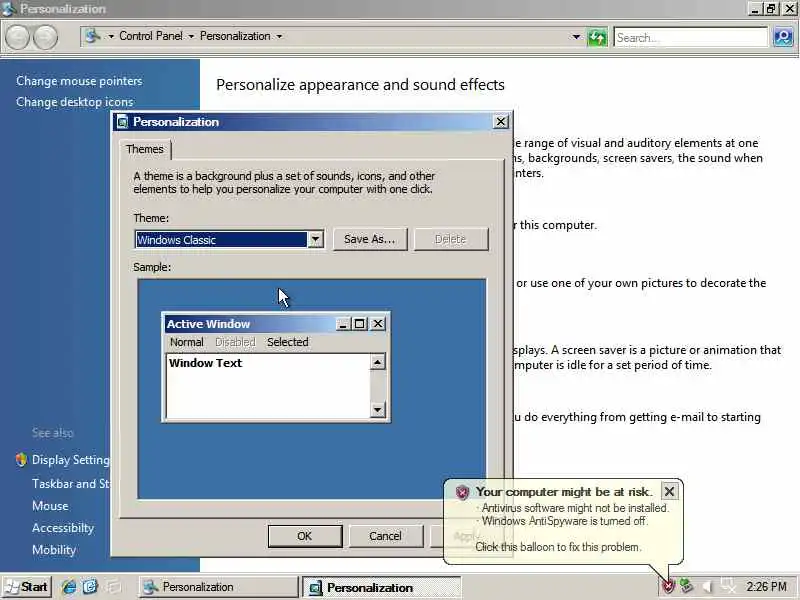Minimize the sample Active Window

[x=344, y=324]
